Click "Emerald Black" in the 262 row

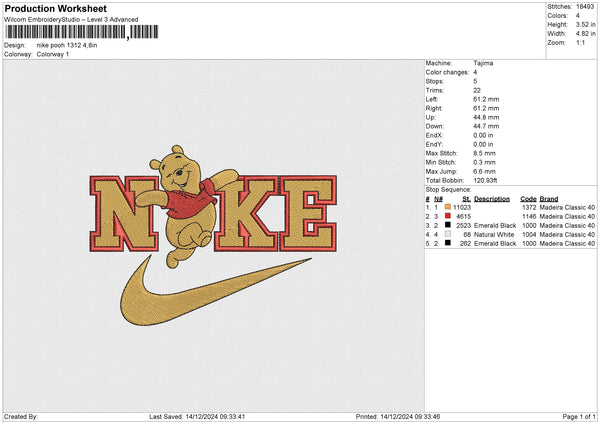(495, 243)
